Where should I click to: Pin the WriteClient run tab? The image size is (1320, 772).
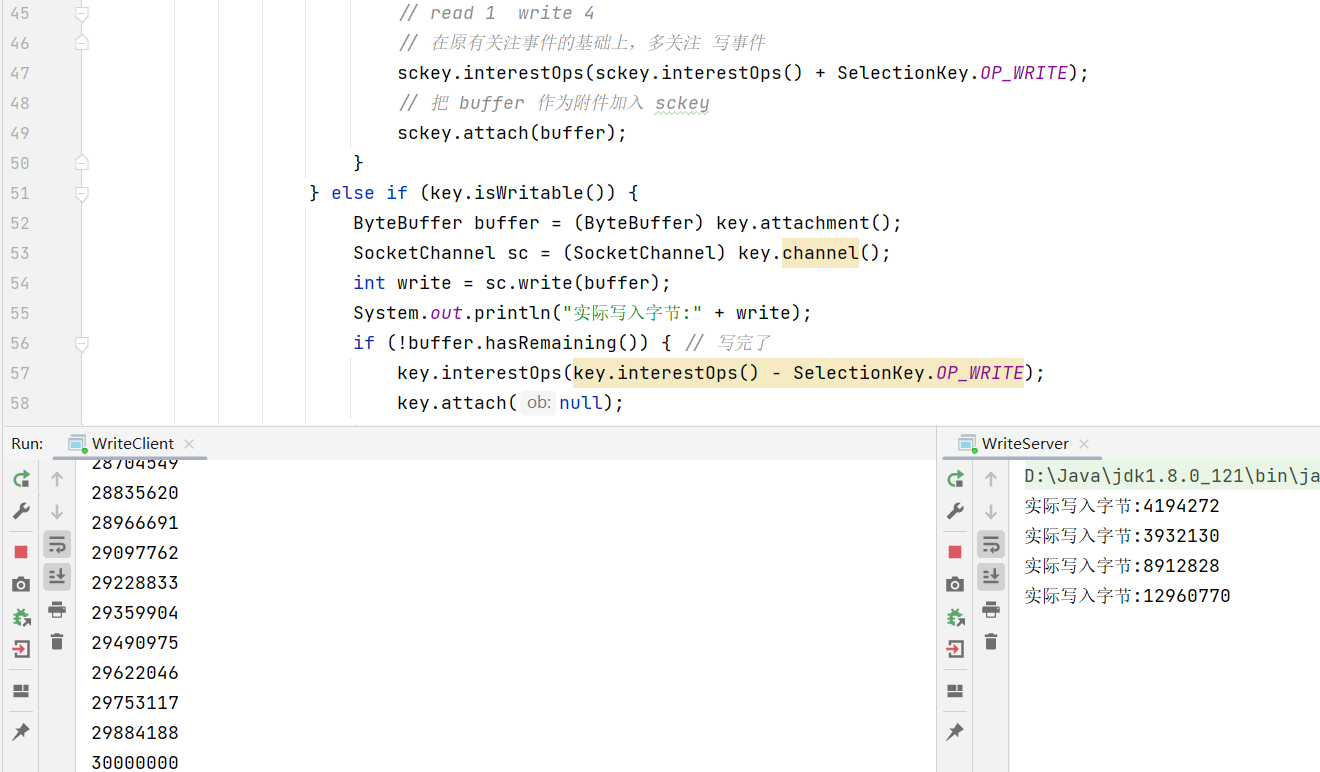pos(21,732)
